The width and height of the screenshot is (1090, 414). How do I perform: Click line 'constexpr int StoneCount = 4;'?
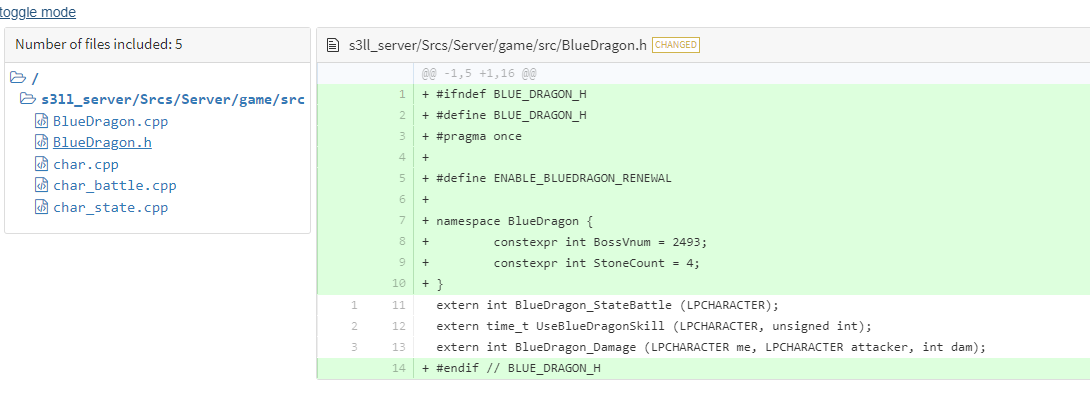(597, 263)
